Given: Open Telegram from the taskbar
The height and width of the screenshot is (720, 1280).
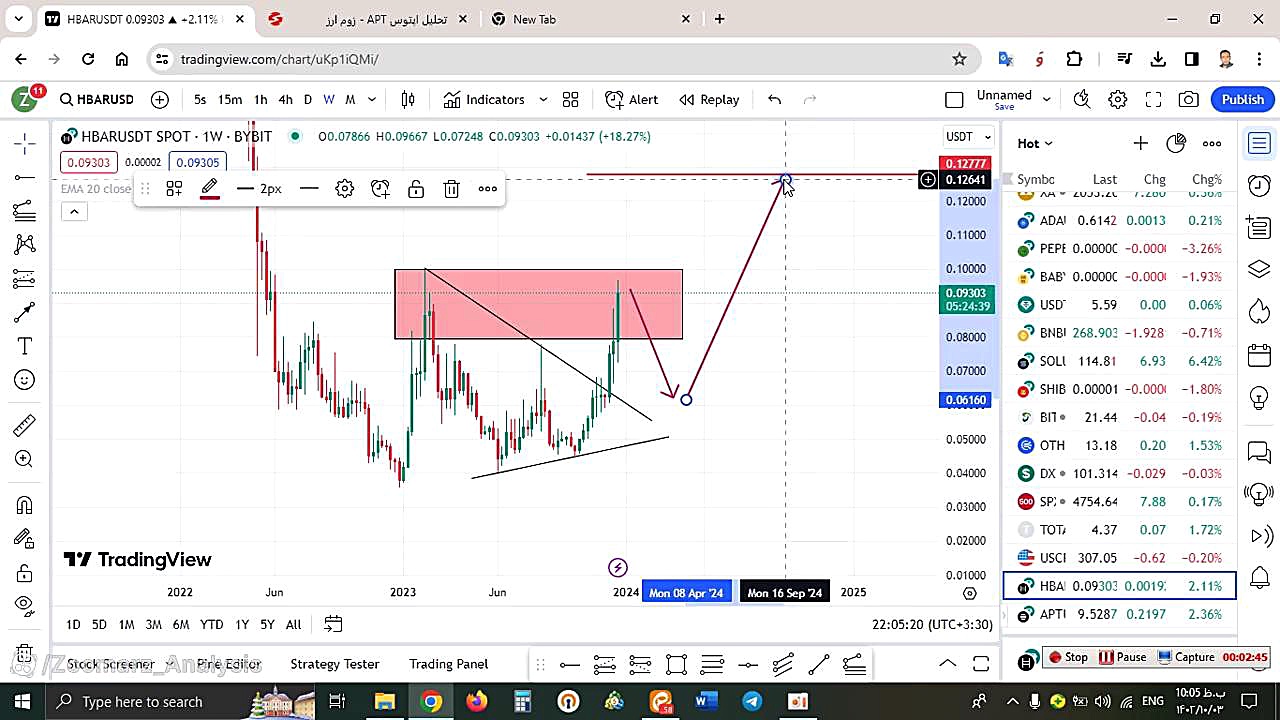Looking at the screenshot, I should (752, 701).
